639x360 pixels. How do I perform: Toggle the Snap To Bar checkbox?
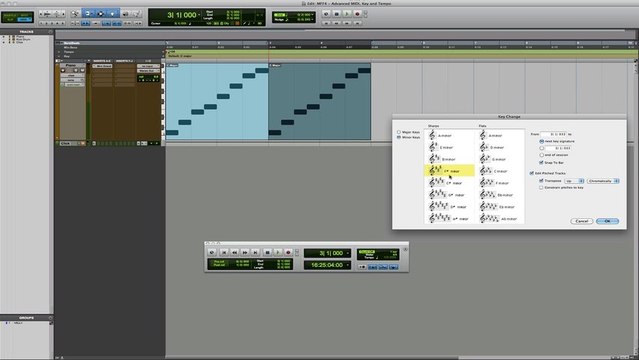click(541, 162)
